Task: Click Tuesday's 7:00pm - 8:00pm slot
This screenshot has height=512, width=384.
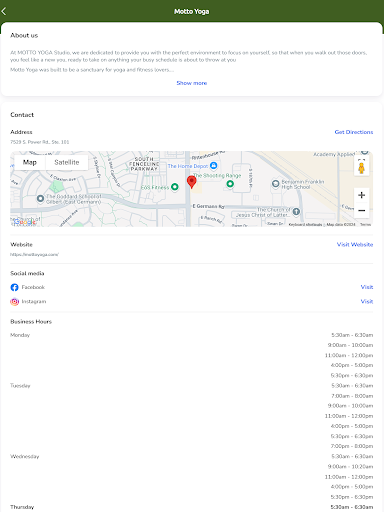Action: pos(352,446)
